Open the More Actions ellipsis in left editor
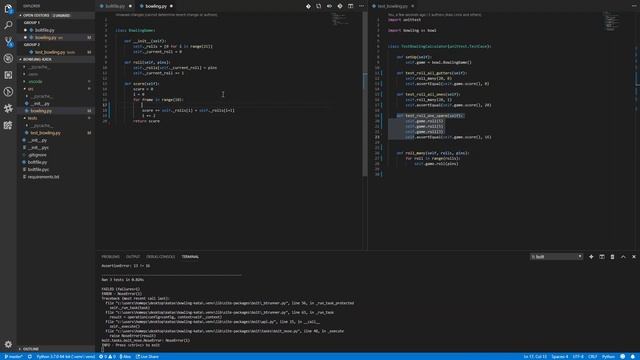Screen dimensions: 640x360 point(361,6)
